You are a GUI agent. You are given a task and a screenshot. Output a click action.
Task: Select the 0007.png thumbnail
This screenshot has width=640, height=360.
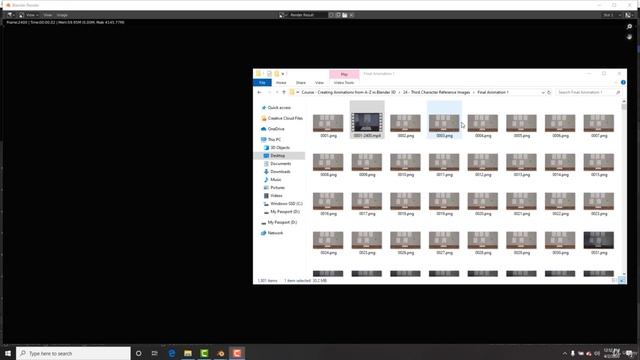[599, 123]
